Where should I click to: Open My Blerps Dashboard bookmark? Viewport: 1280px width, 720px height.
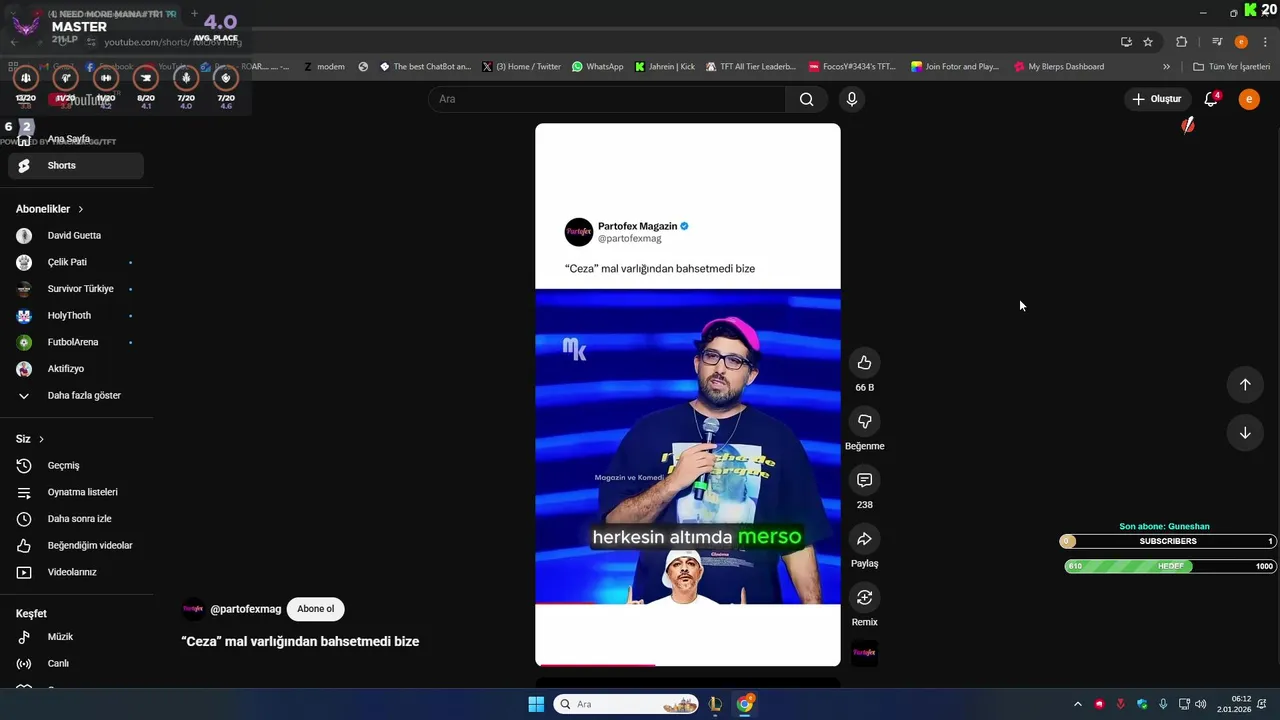(1059, 67)
